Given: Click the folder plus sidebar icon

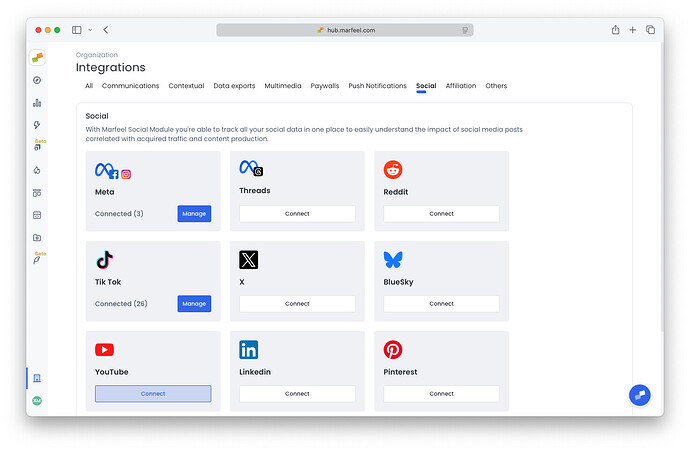Looking at the screenshot, I should pyautogui.click(x=37, y=238).
